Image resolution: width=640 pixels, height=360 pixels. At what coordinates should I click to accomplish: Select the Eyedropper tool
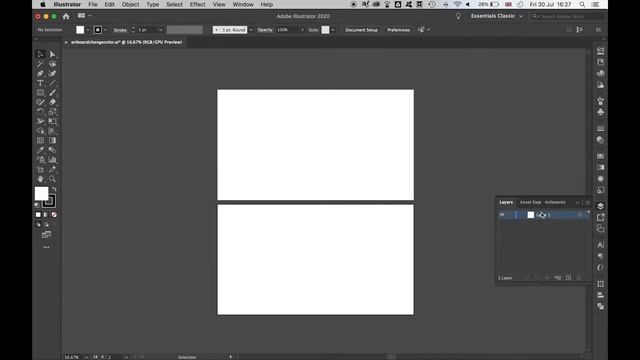coord(40,150)
